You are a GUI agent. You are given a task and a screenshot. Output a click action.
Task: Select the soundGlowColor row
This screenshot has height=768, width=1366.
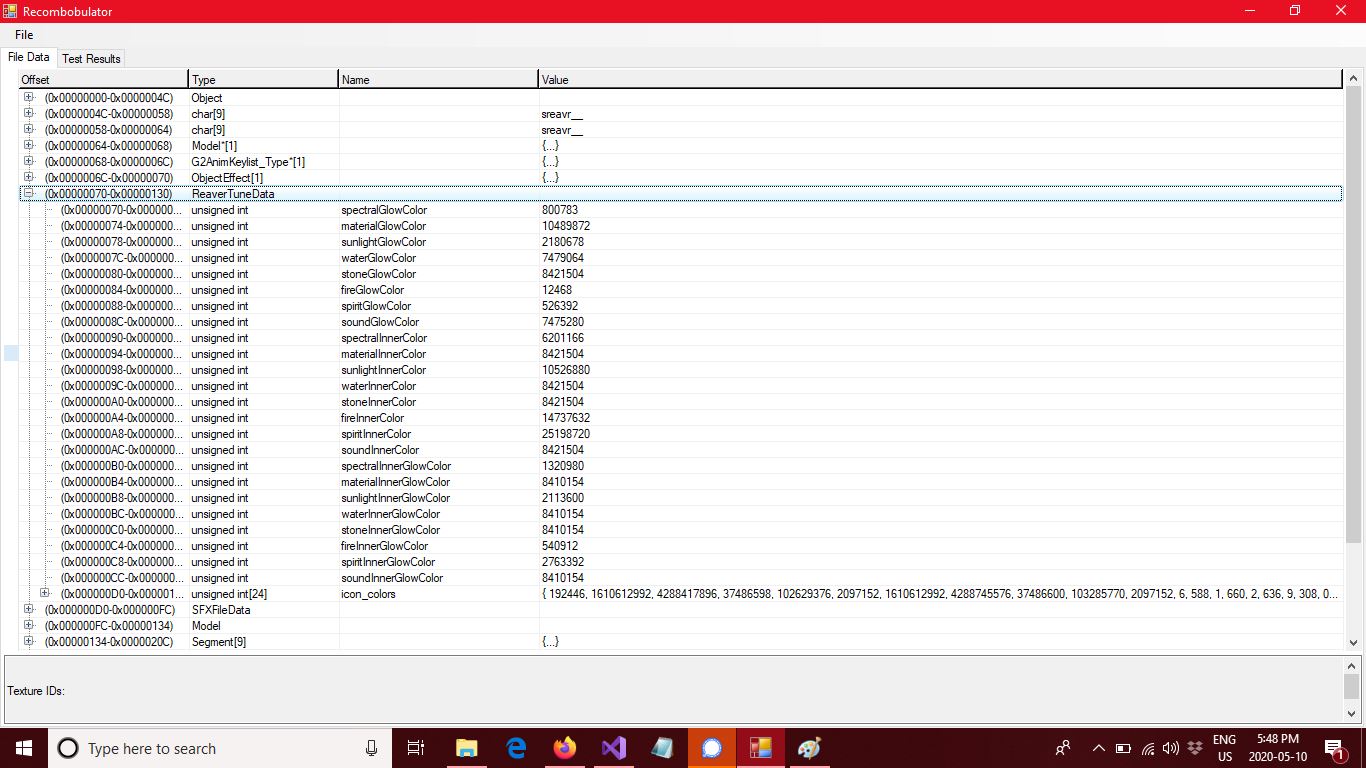680,322
